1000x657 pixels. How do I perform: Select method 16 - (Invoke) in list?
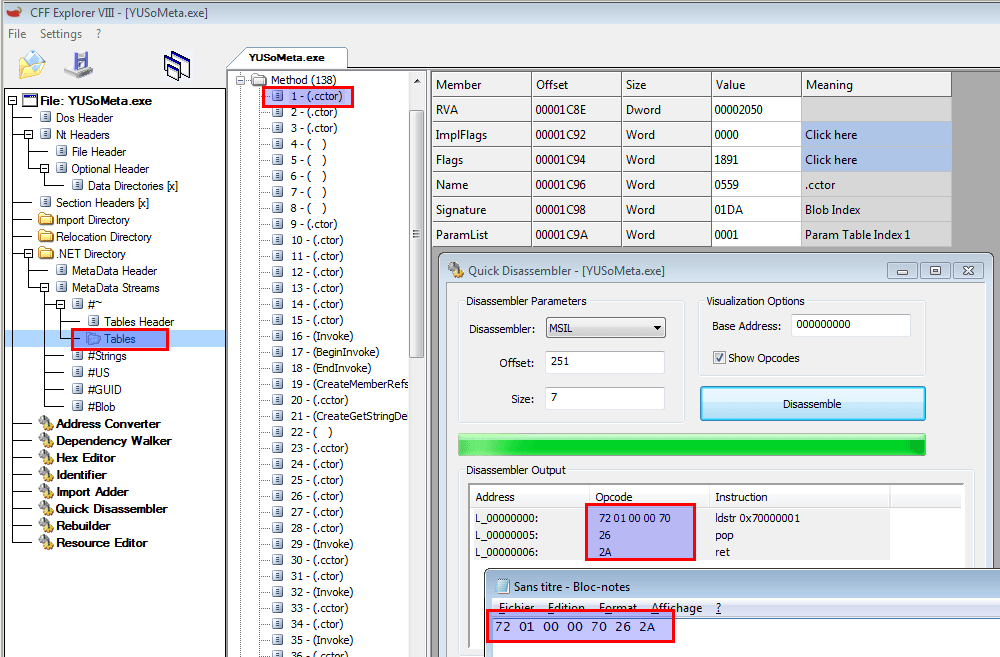pos(321,336)
